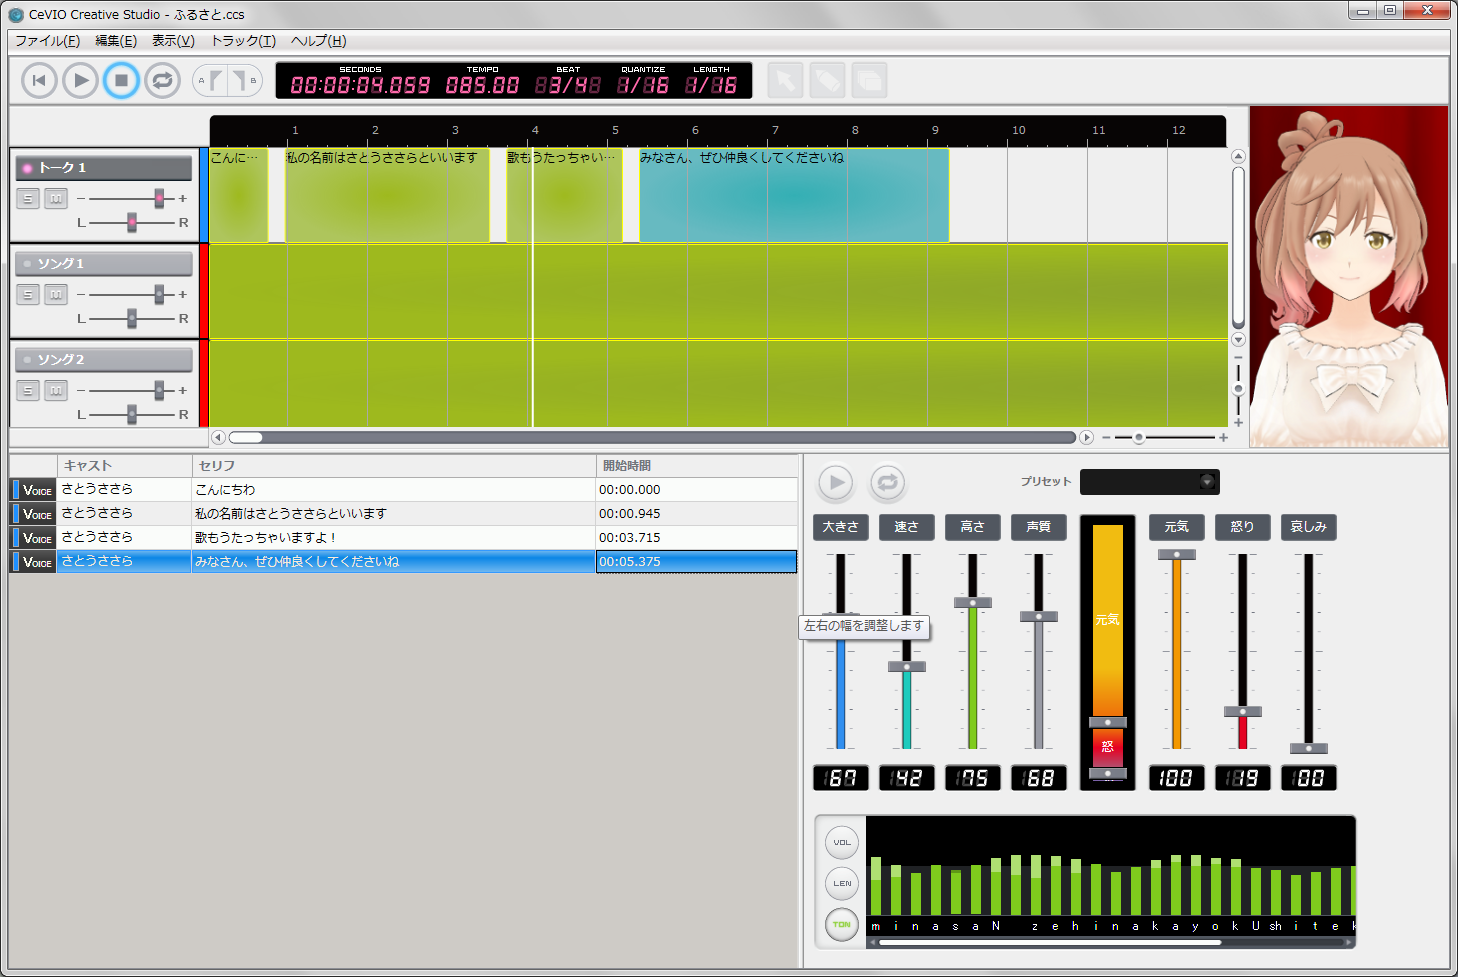Click the セリフ column header
The image size is (1458, 977).
click(x=394, y=465)
